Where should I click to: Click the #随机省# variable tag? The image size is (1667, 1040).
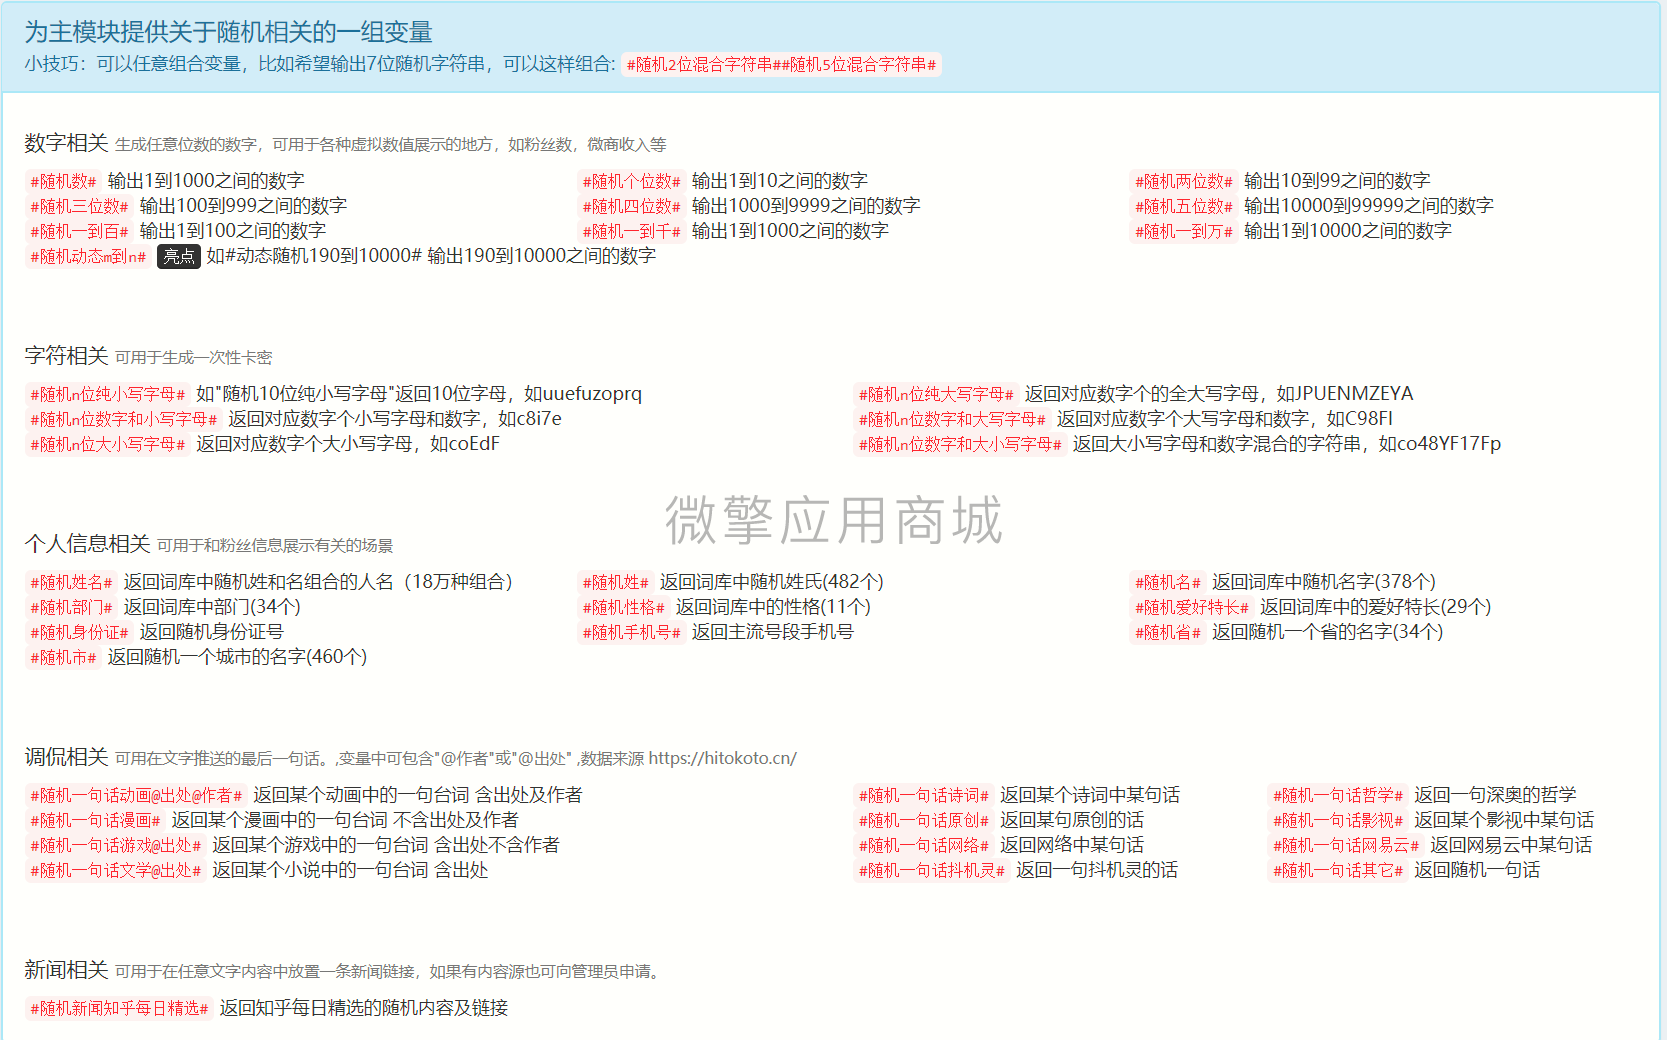1167,632
